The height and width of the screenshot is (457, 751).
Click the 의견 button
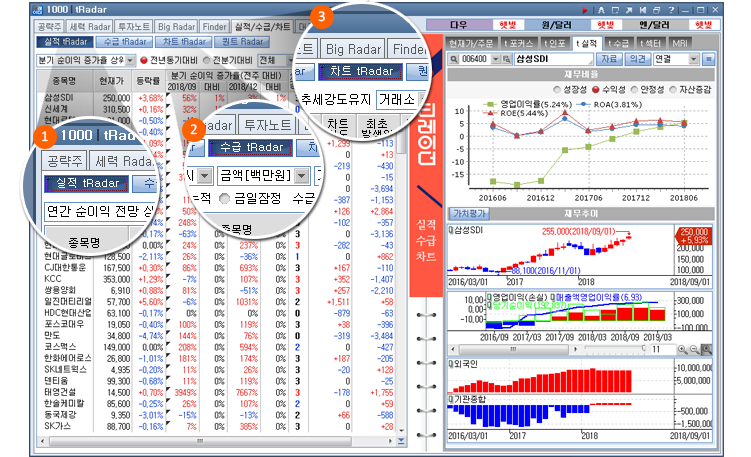(x=637, y=59)
